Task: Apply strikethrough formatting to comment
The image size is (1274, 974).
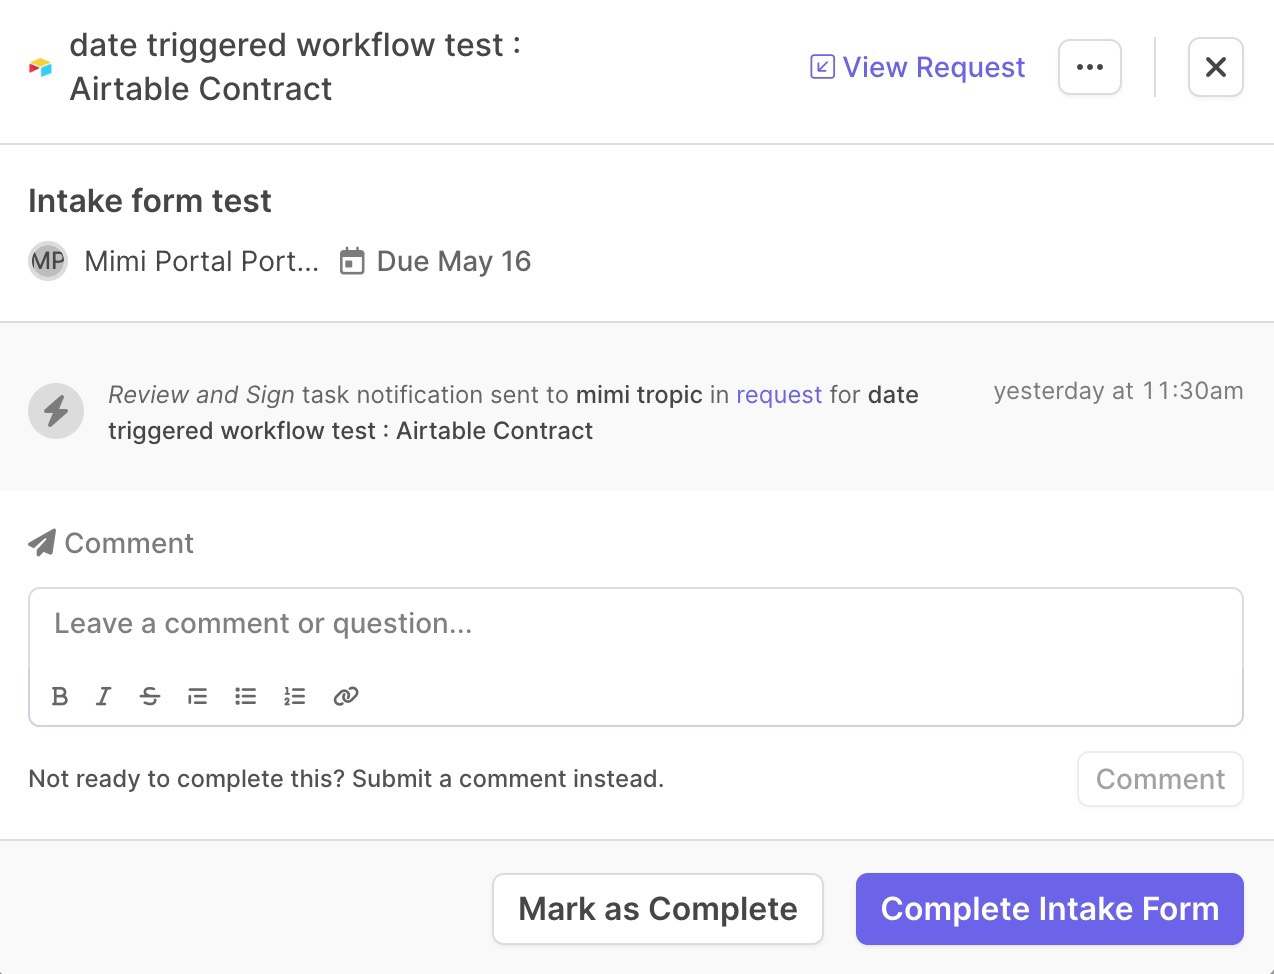Action: (x=150, y=696)
